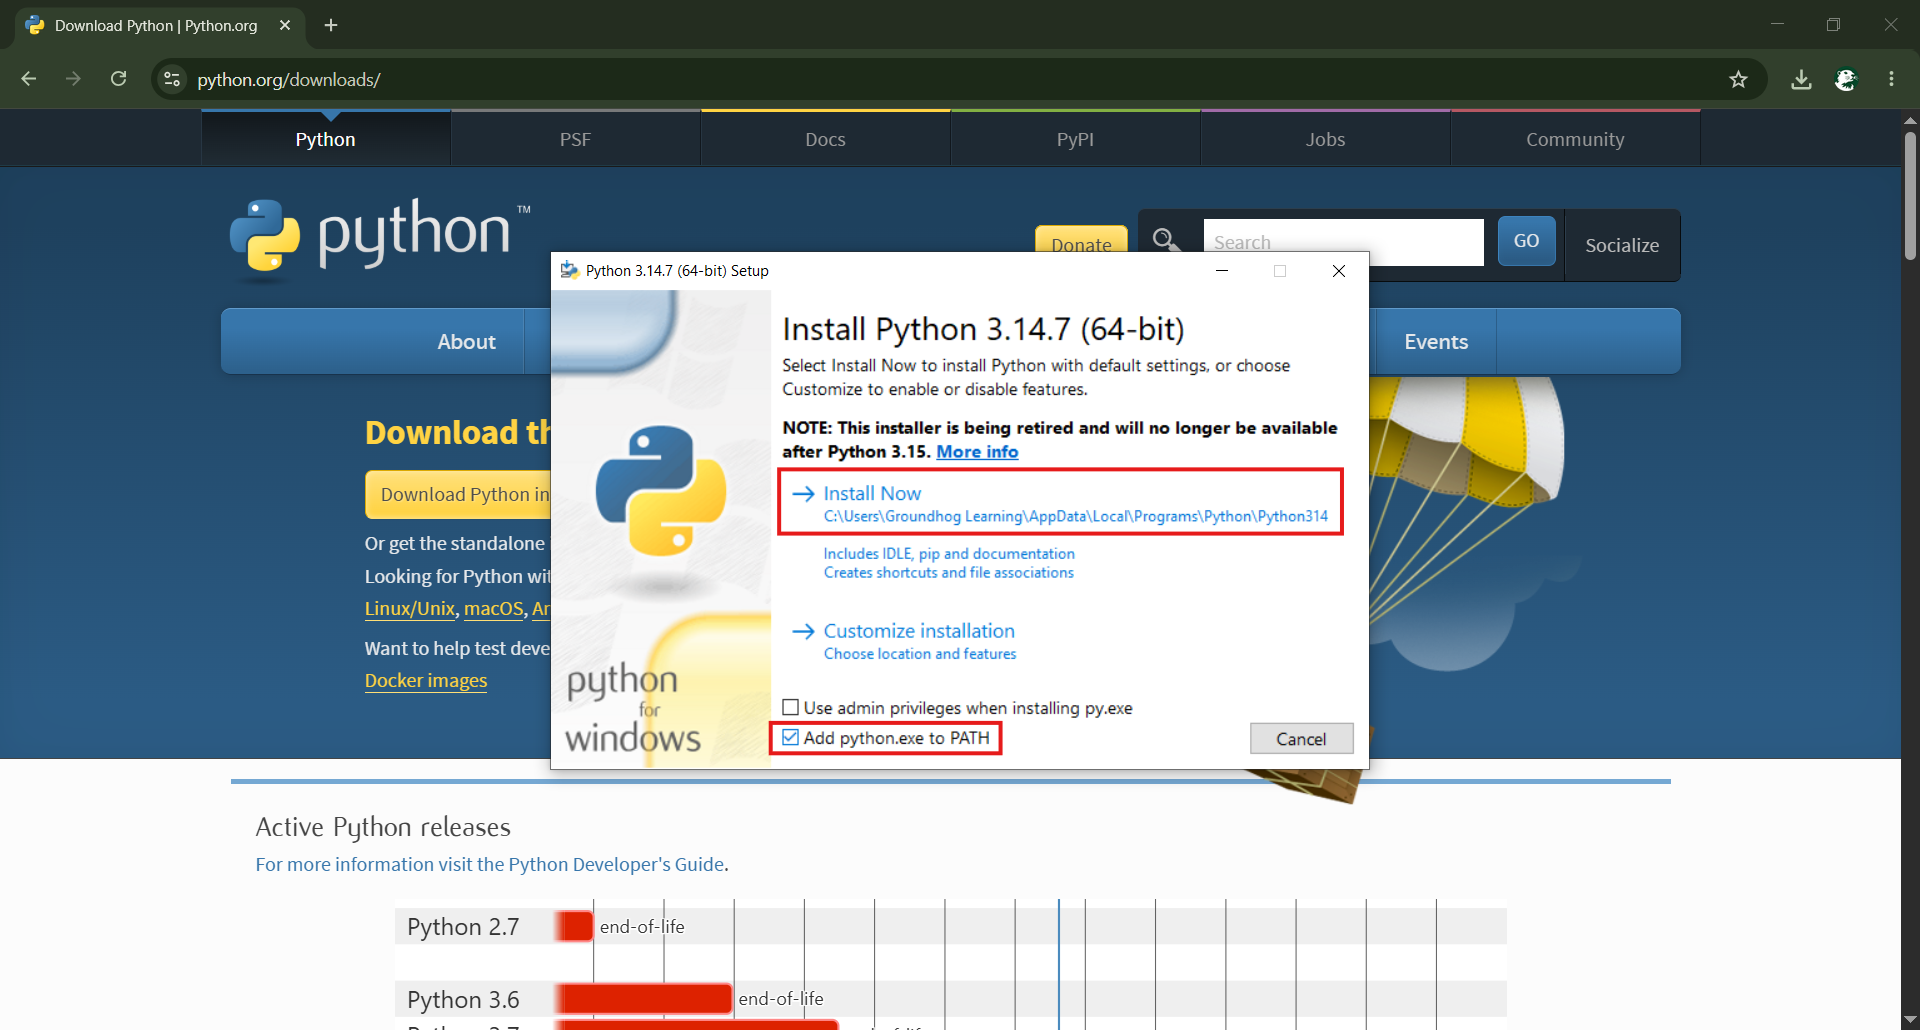Uncheck Add python.exe to PATH
The width and height of the screenshot is (1920, 1030).
click(790, 738)
